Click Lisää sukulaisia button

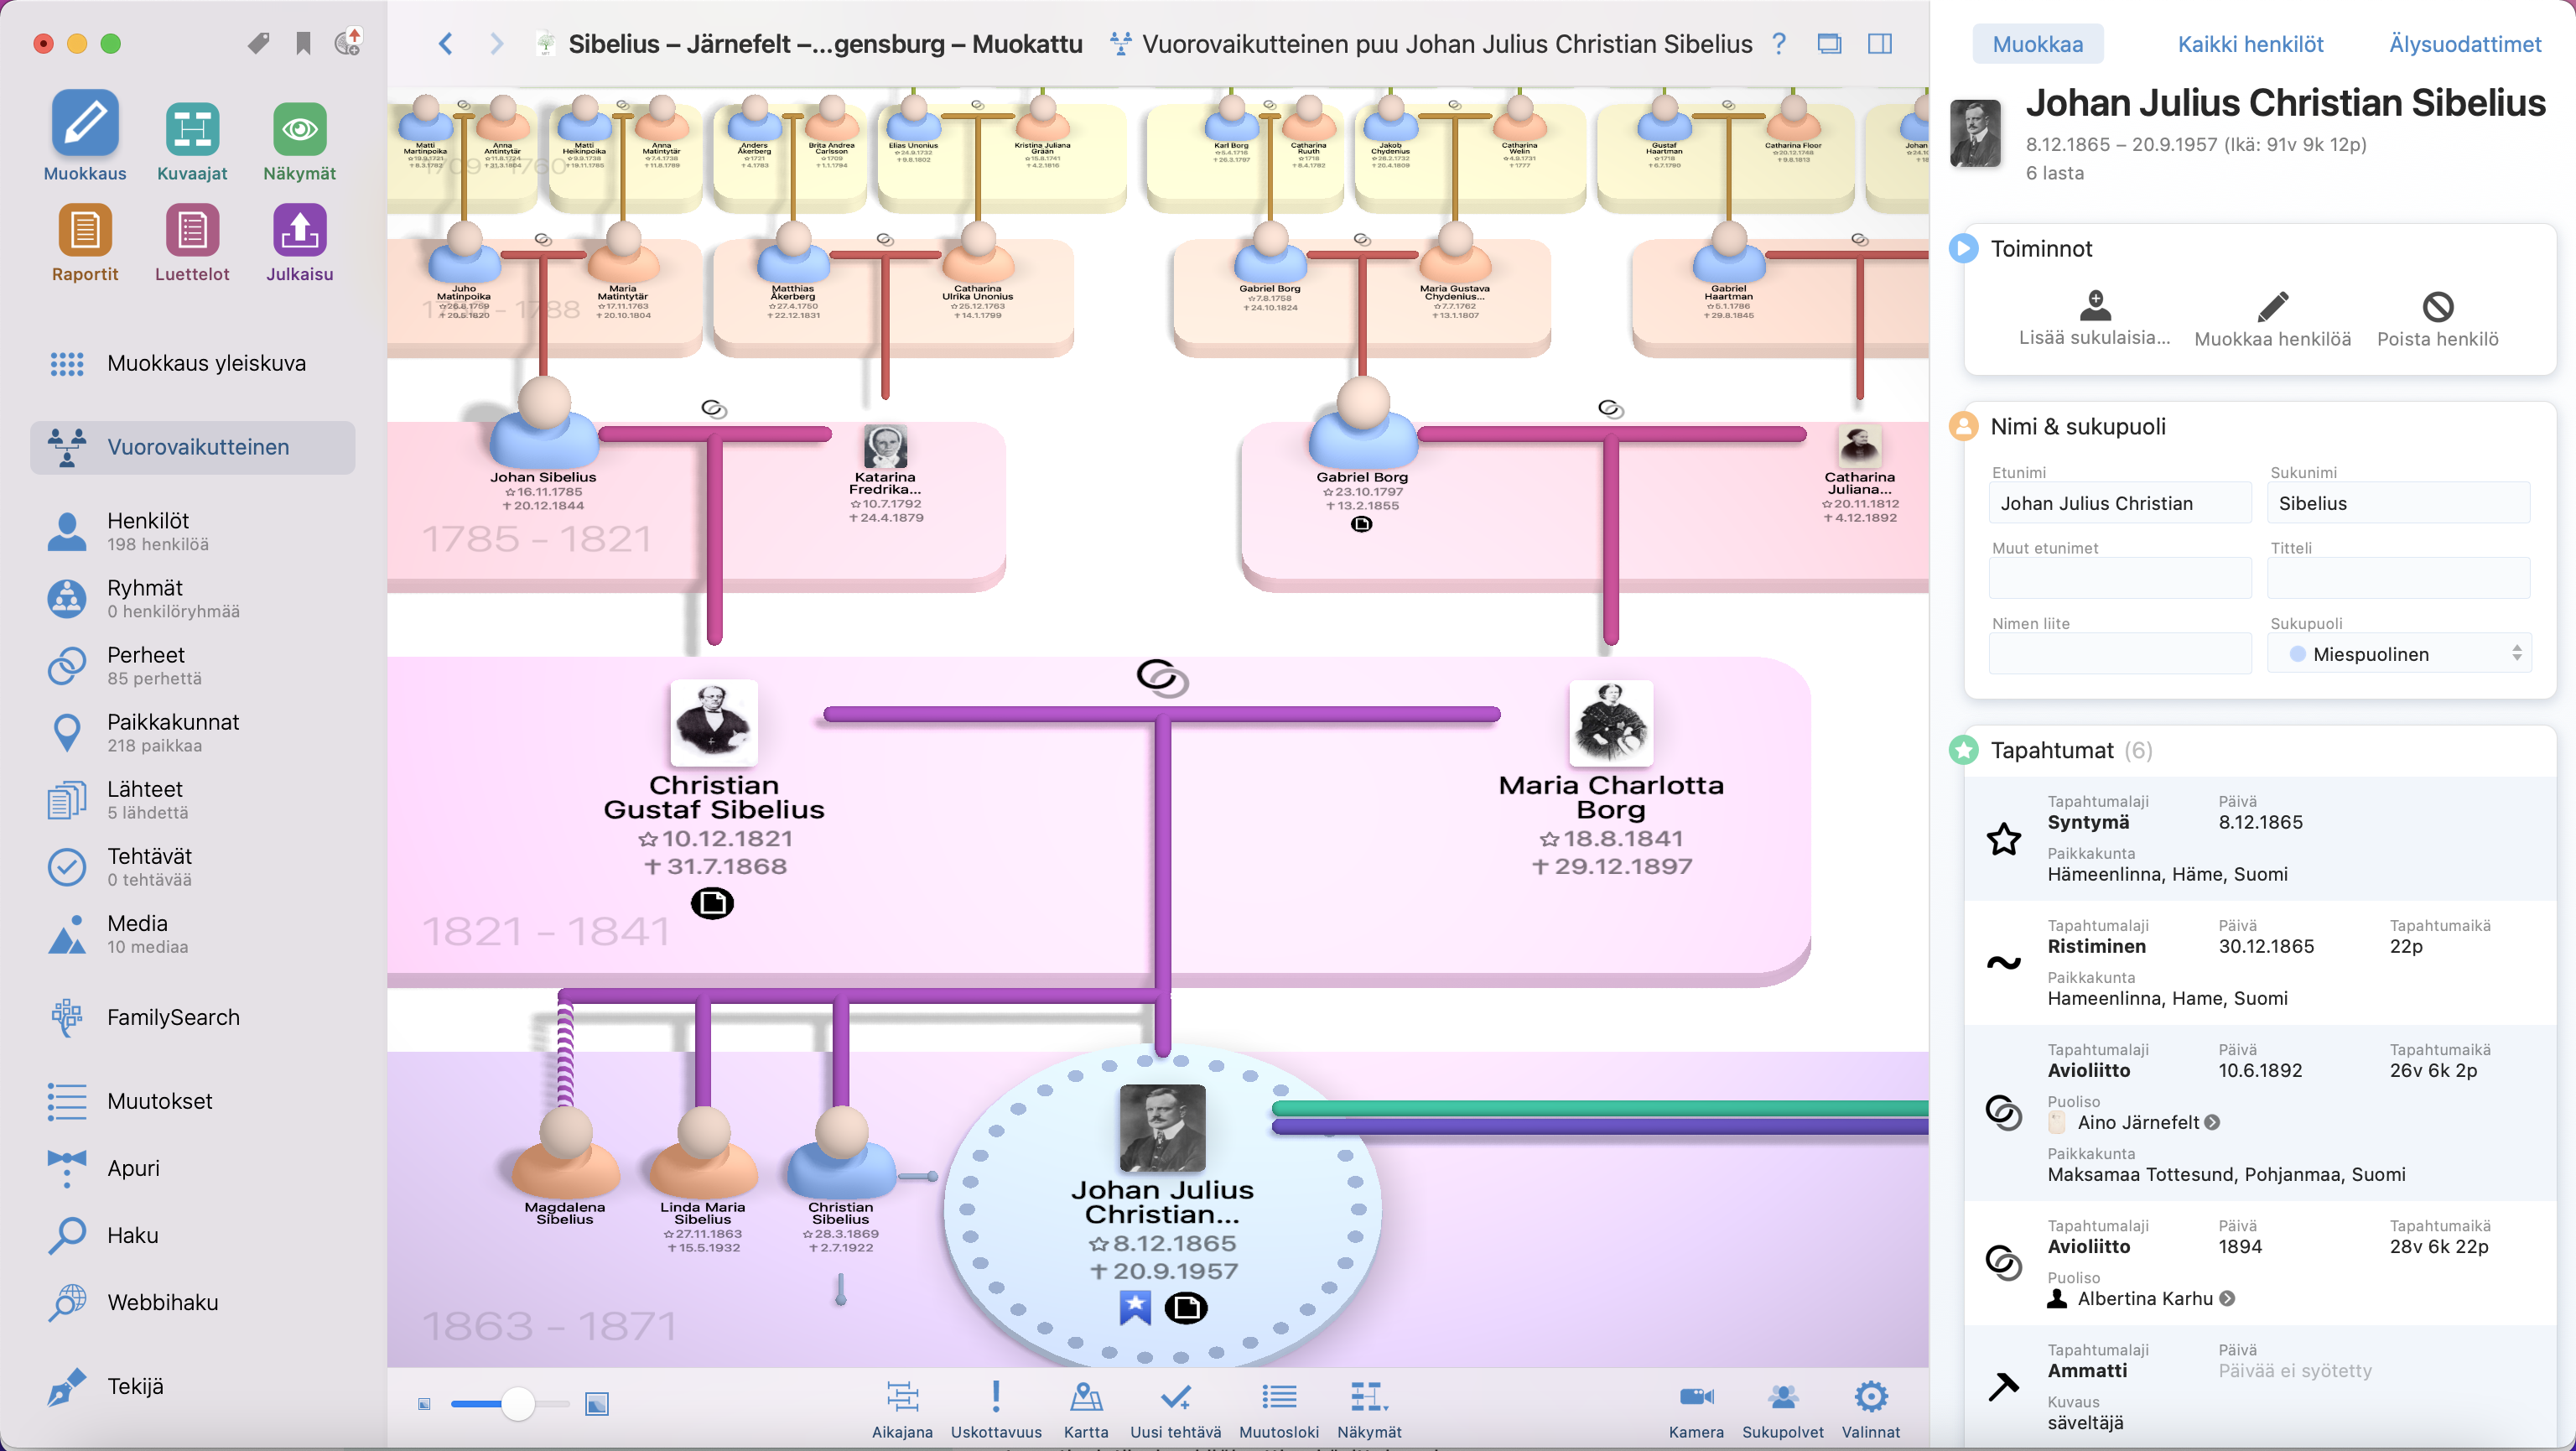click(x=2094, y=318)
